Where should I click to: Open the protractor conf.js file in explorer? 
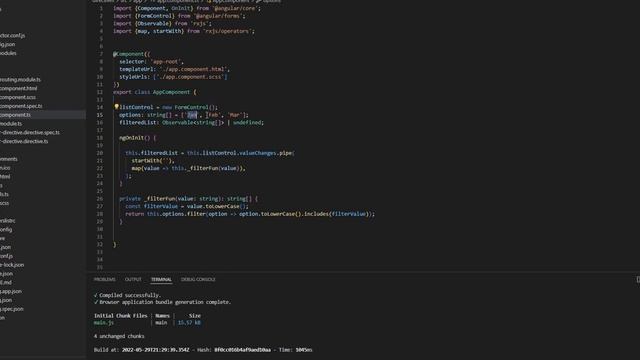tap(13, 36)
